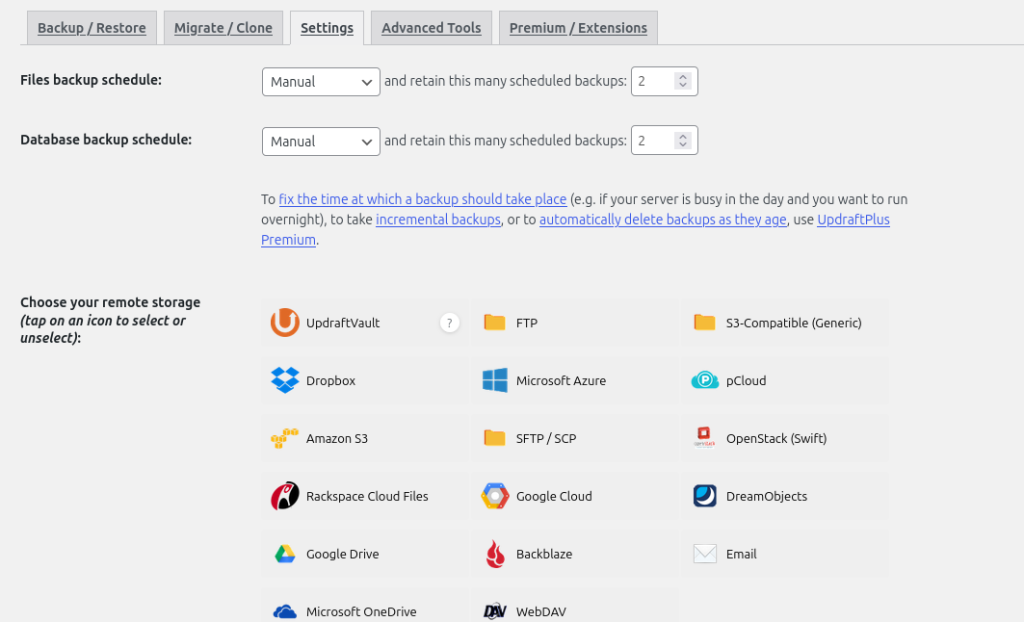Open the automatically delete backups link
The height and width of the screenshot is (622, 1024).
point(663,220)
